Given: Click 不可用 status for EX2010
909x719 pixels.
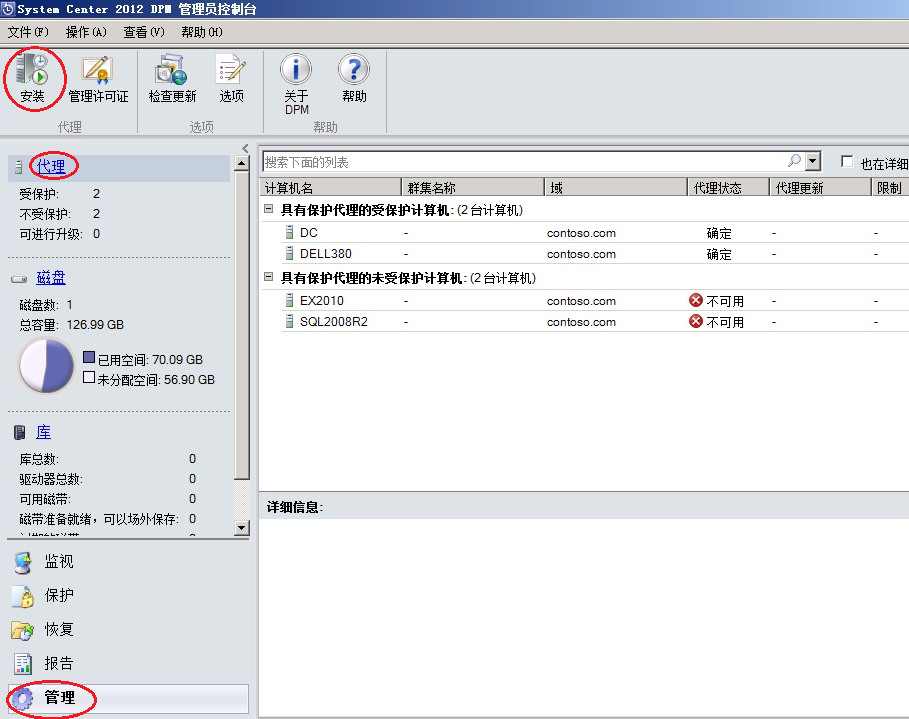Looking at the screenshot, I should click(x=725, y=301).
